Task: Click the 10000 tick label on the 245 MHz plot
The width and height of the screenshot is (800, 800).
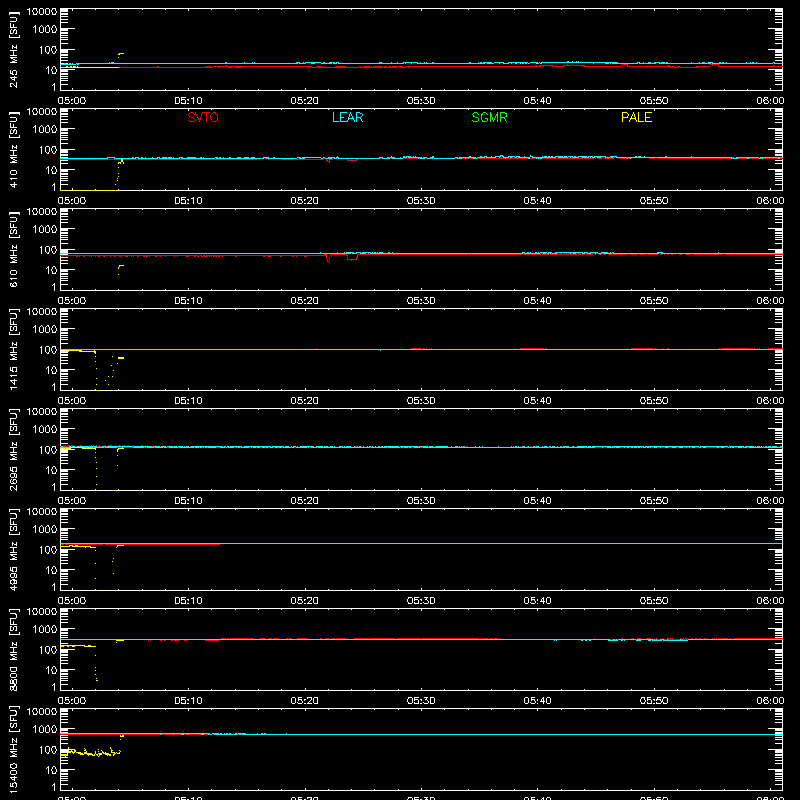Action: pos(42,12)
